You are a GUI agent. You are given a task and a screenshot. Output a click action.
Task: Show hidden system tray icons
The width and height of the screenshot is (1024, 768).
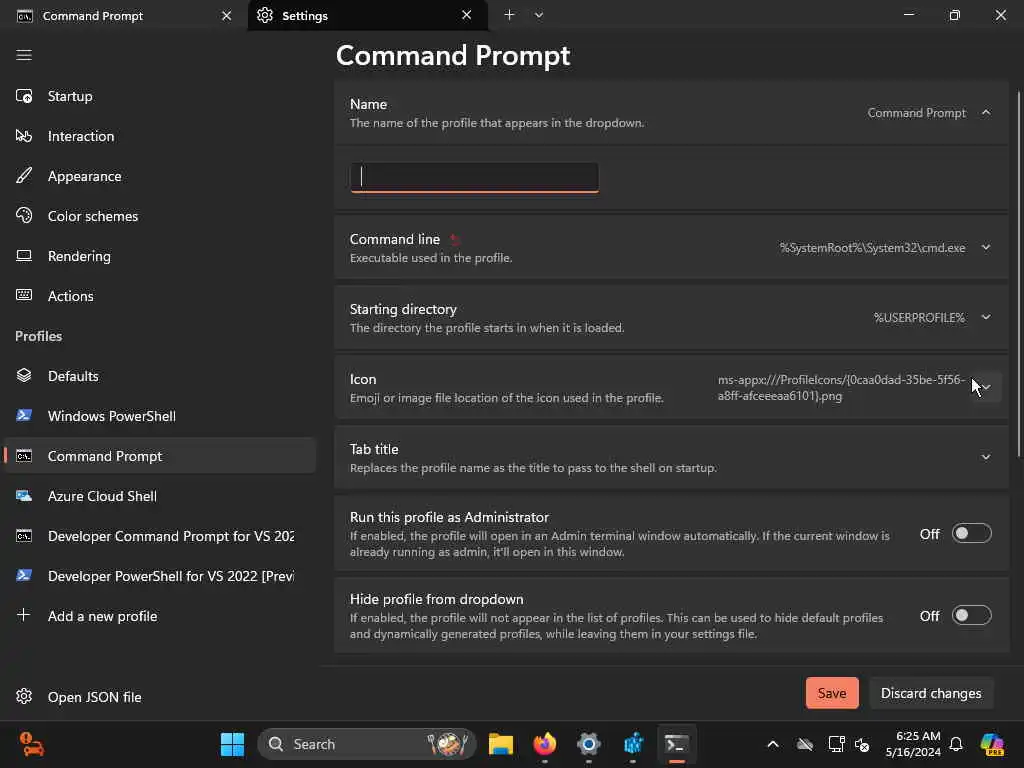pos(773,744)
